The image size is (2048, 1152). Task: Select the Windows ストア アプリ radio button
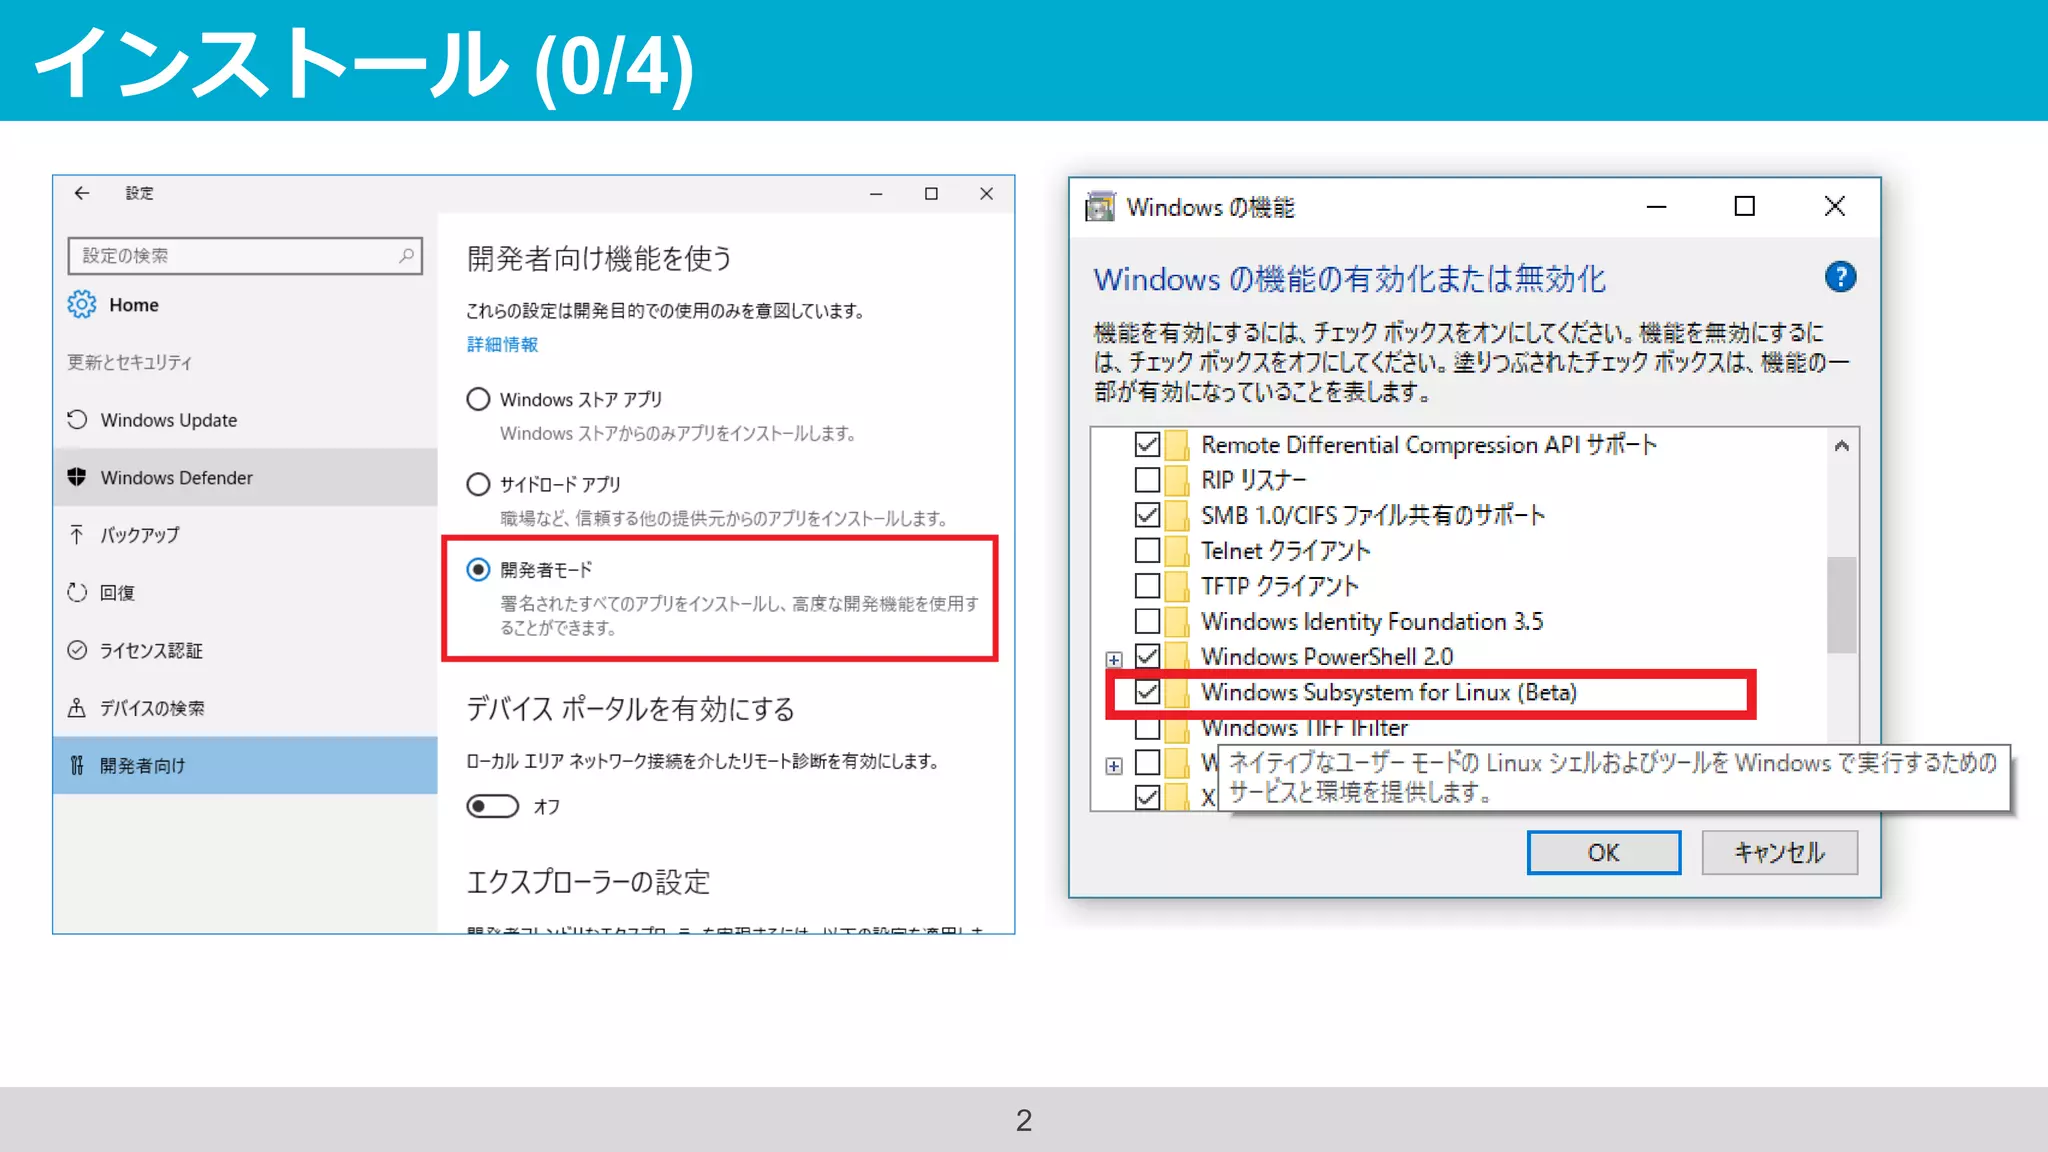(x=478, y=400)
